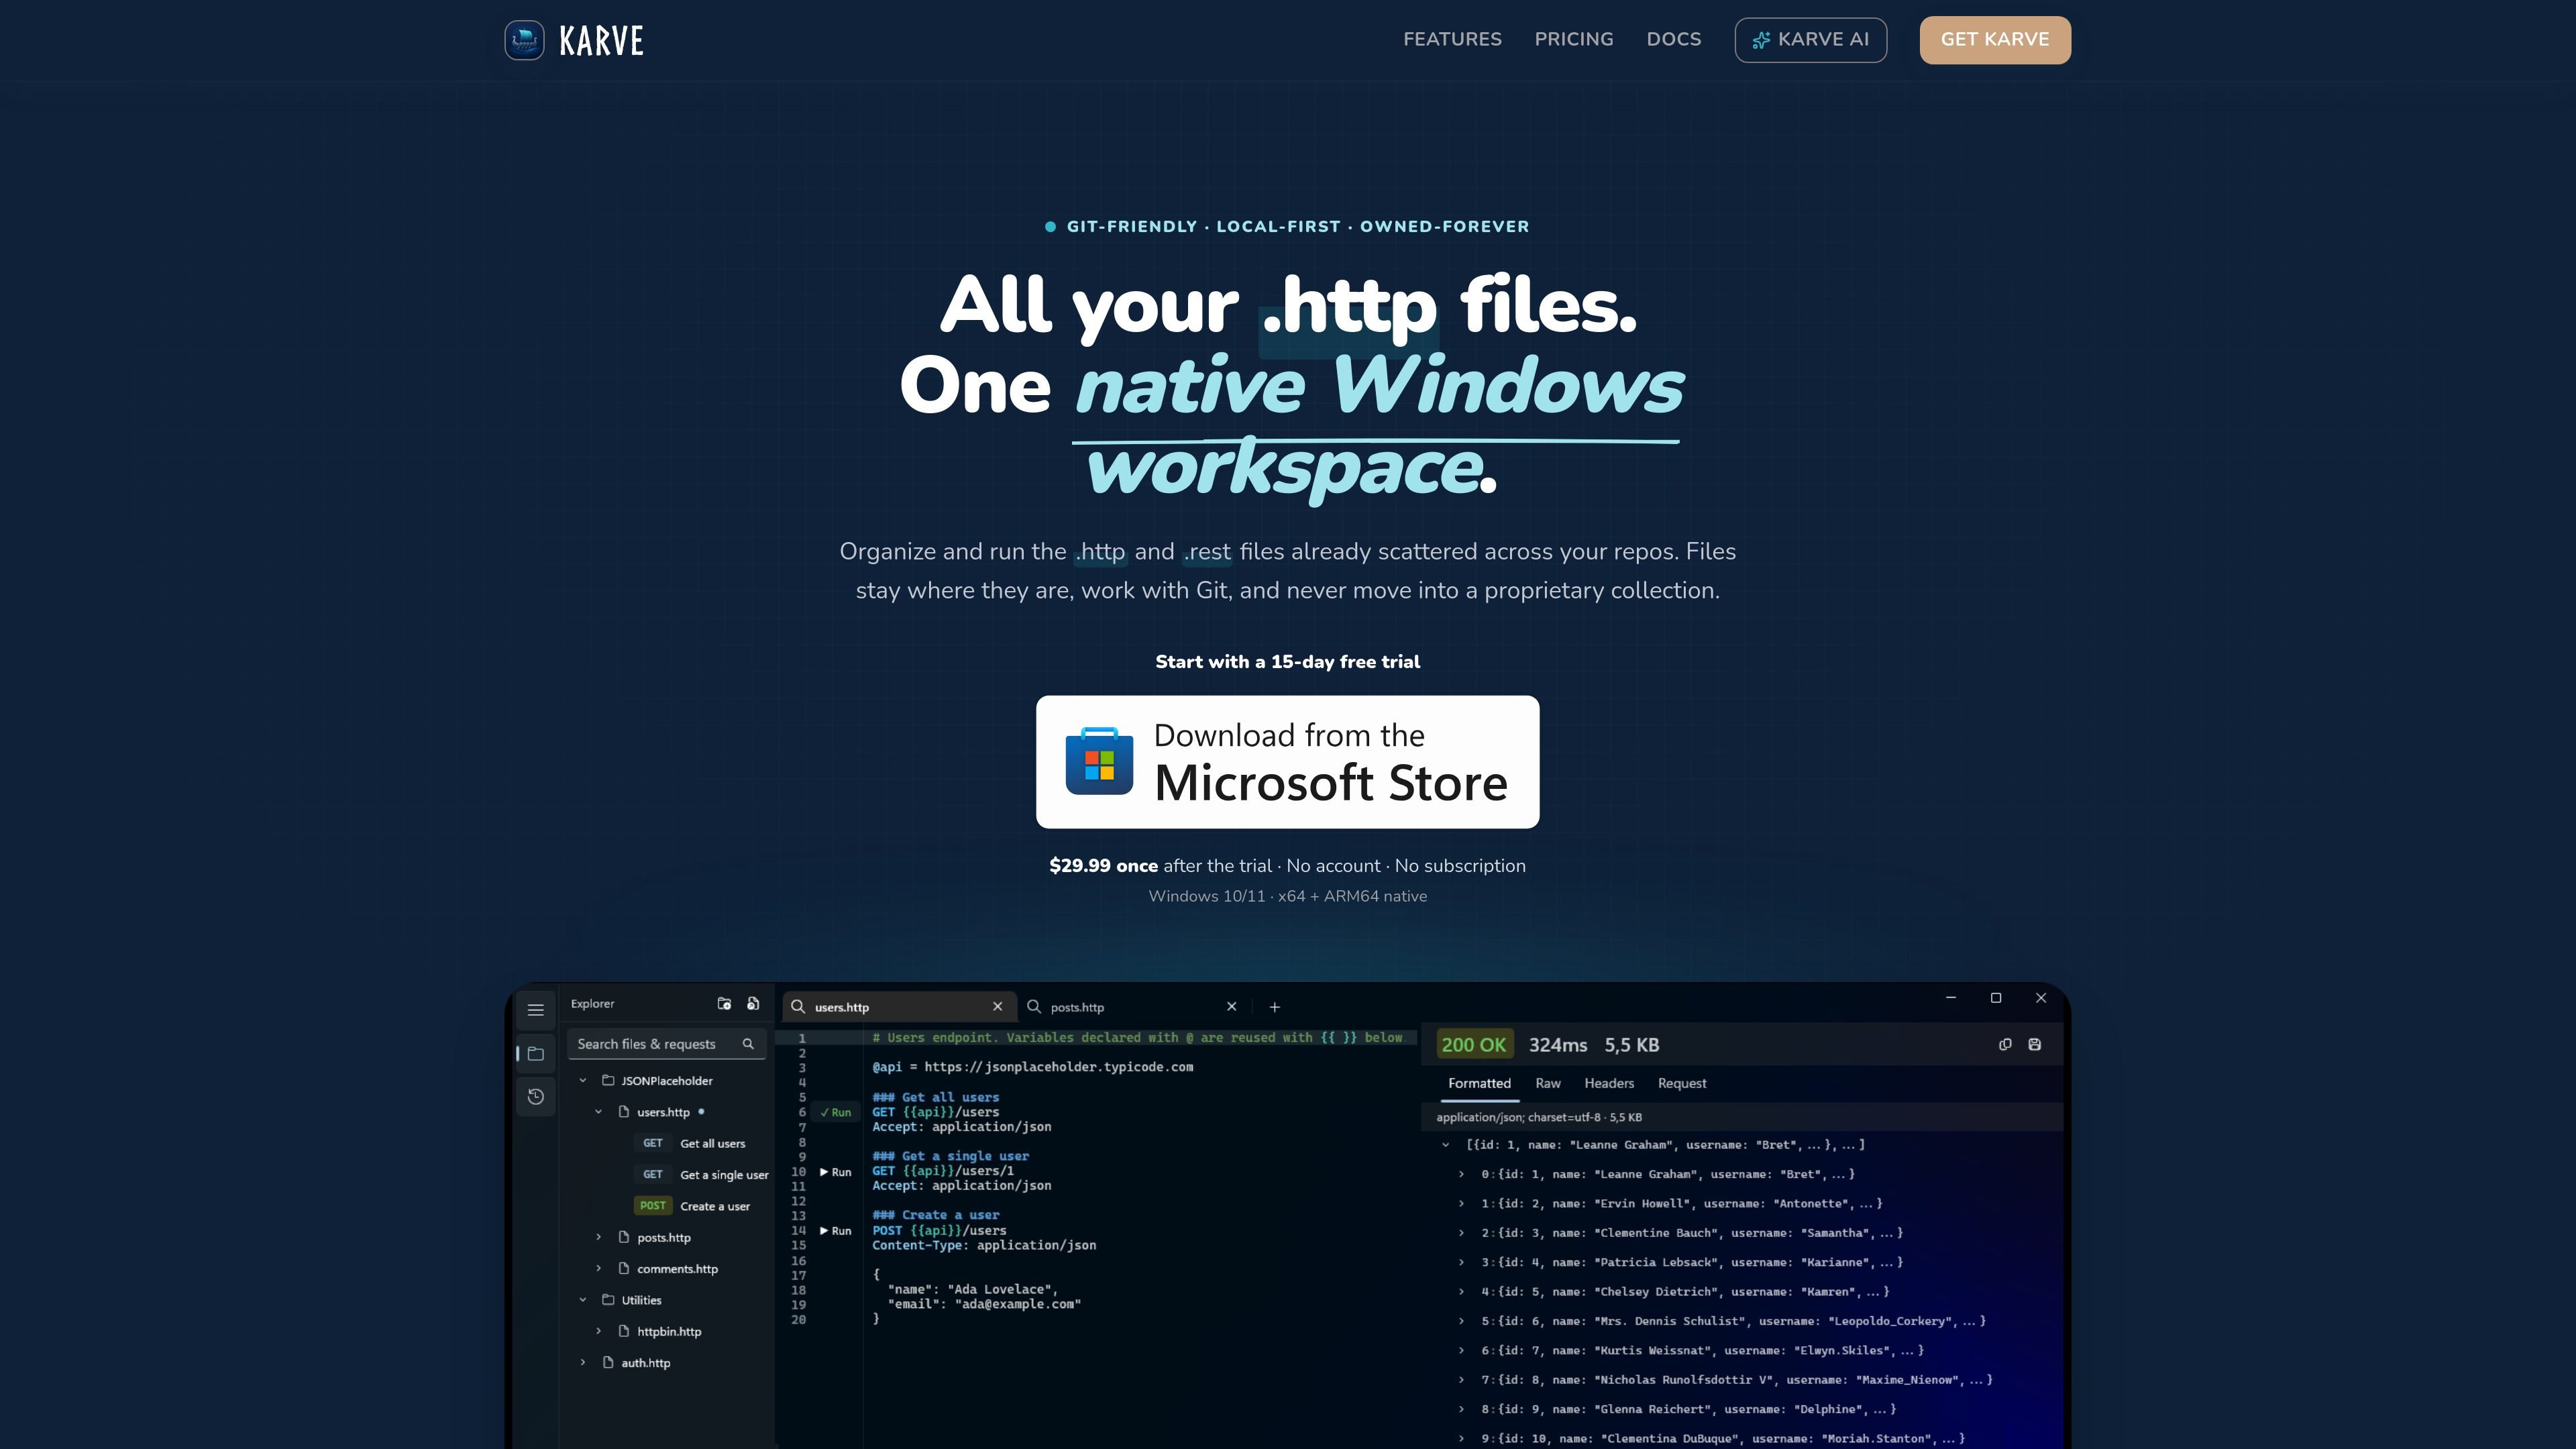The width and height of the screenshot is (2576, 1449).
Task: Click the new folder icon in Explorer header
Action: pyautogui.click(x=724, y=1004)
